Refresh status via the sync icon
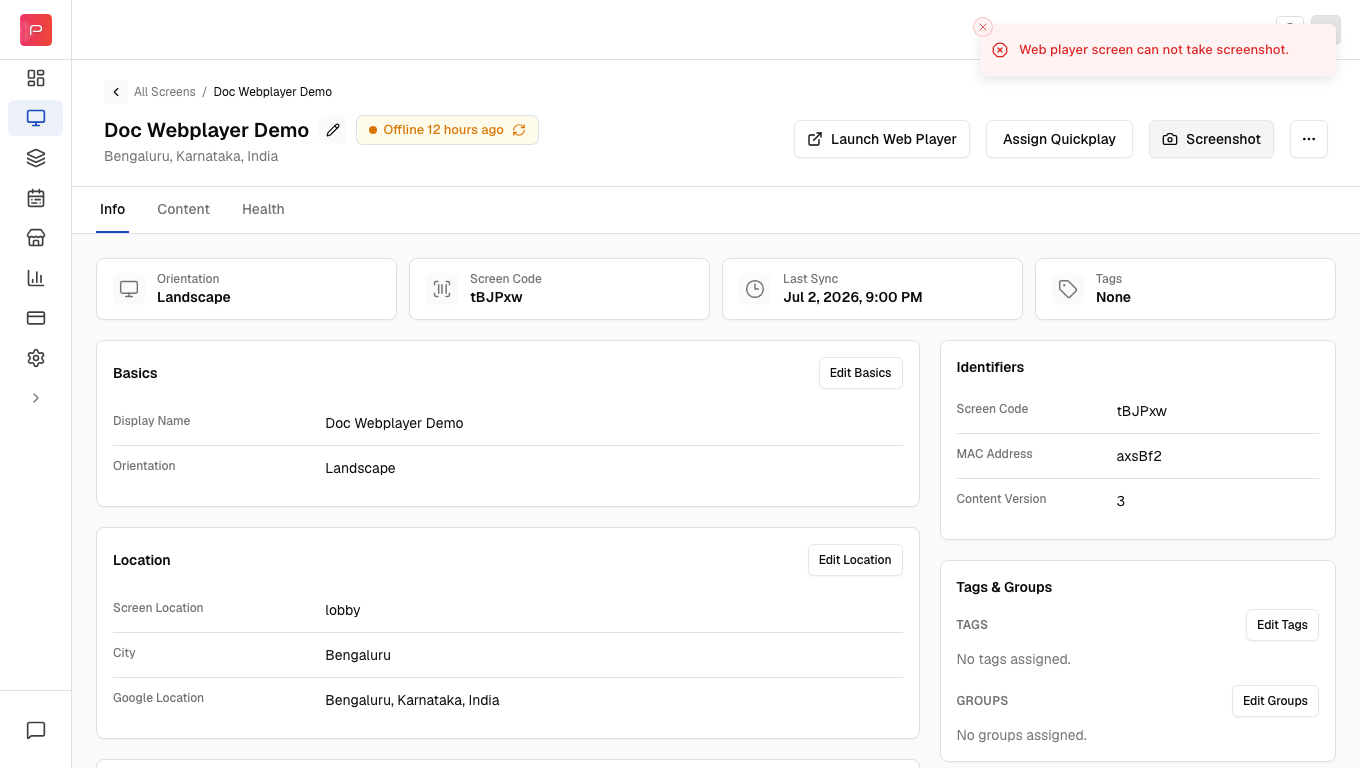The image size is (1360, 768). (519, 130)
